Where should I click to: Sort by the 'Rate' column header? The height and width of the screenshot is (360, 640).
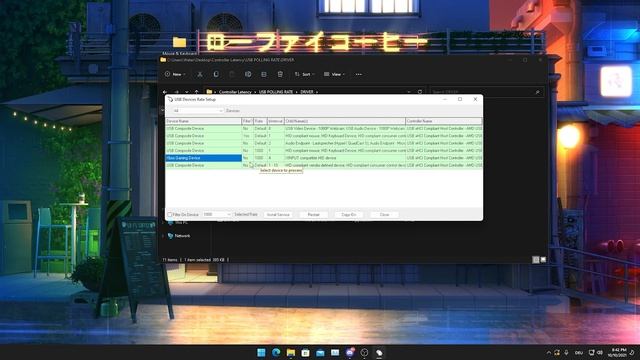click(x=260, y=121)
